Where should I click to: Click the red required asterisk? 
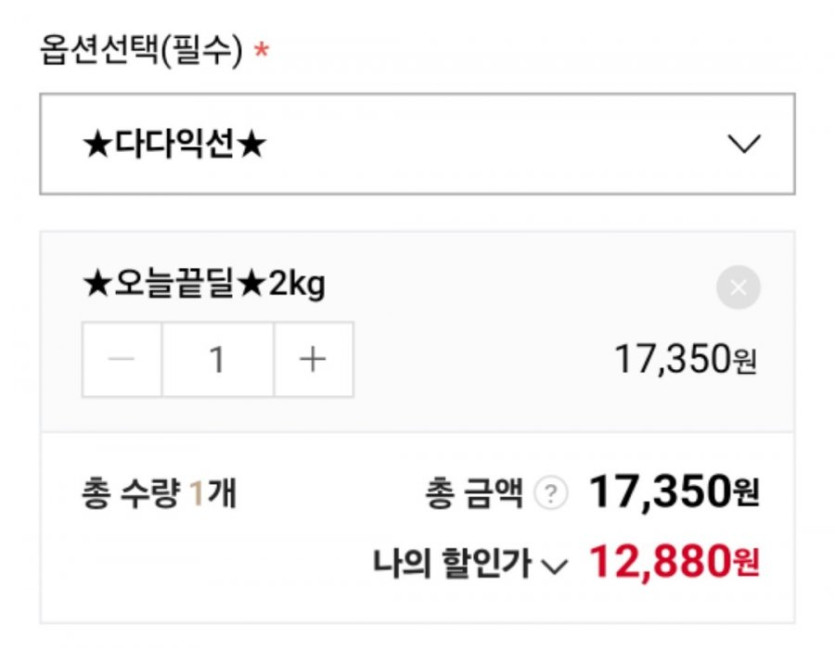tap(261, 50)
